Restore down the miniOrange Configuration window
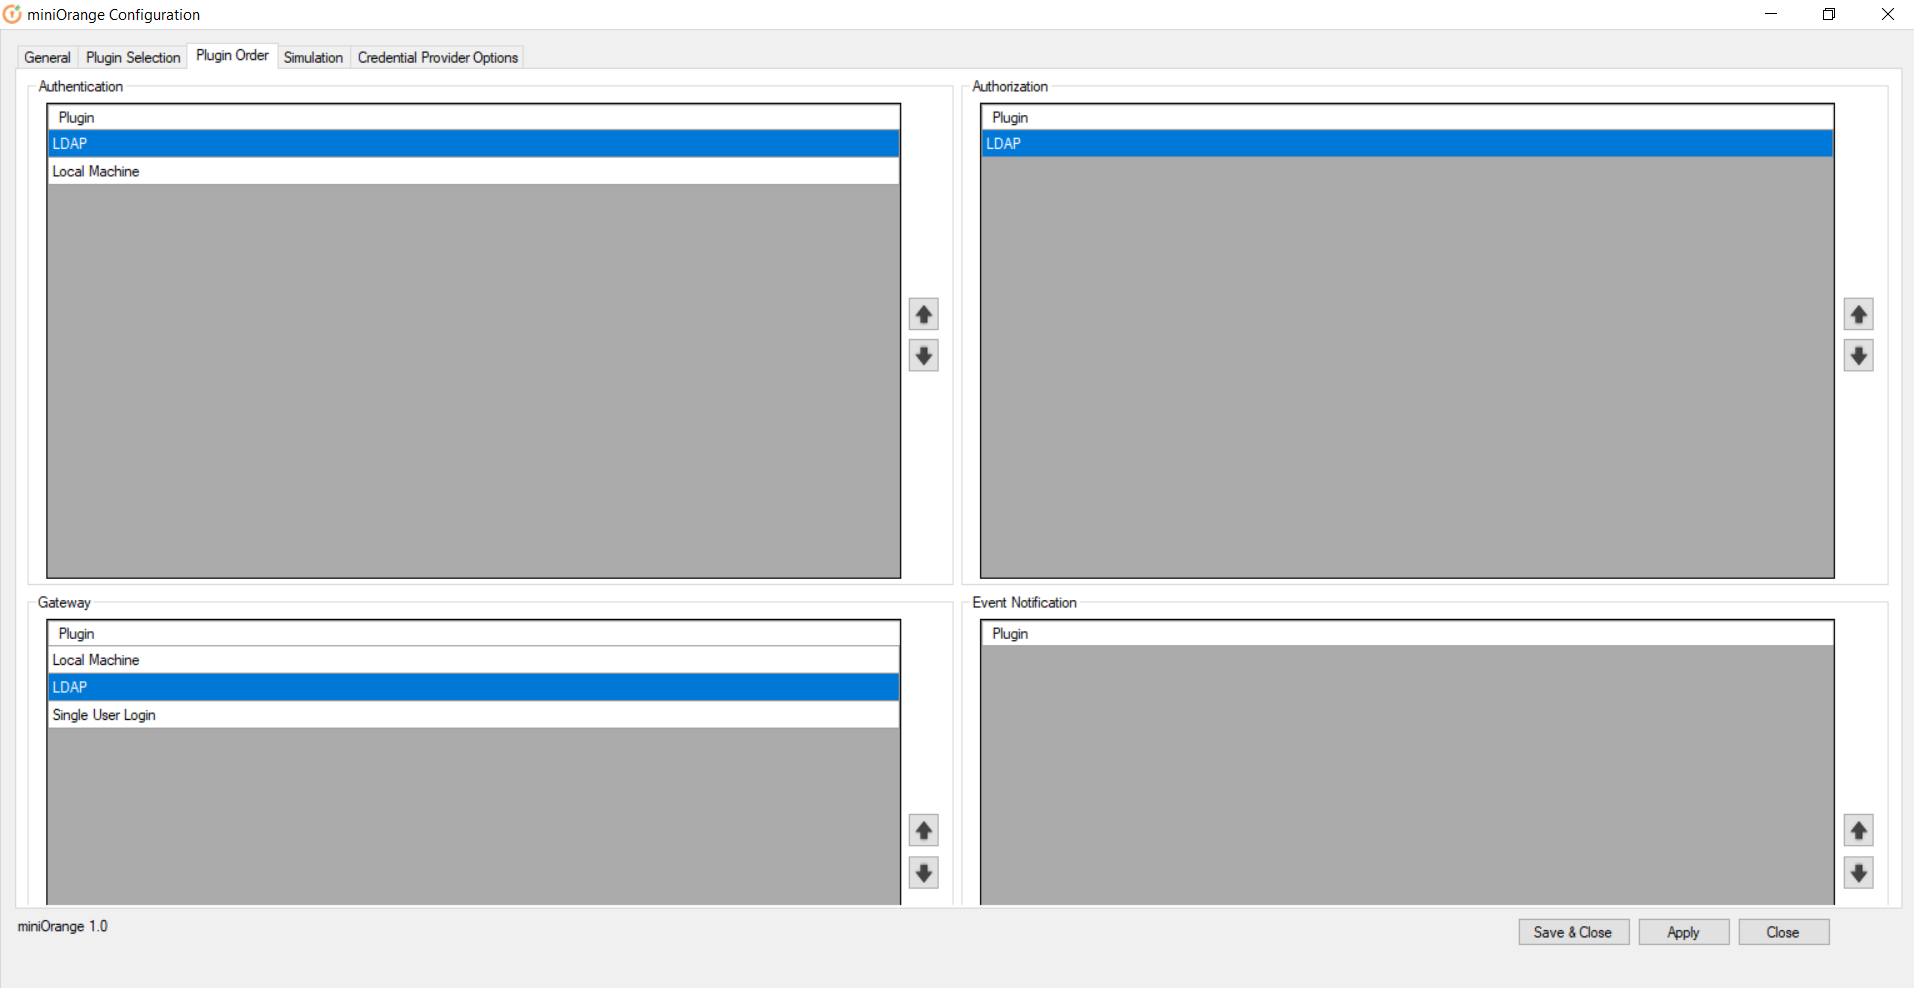The width and height of the screenshot is (1914, 988). coord(1829,14)
